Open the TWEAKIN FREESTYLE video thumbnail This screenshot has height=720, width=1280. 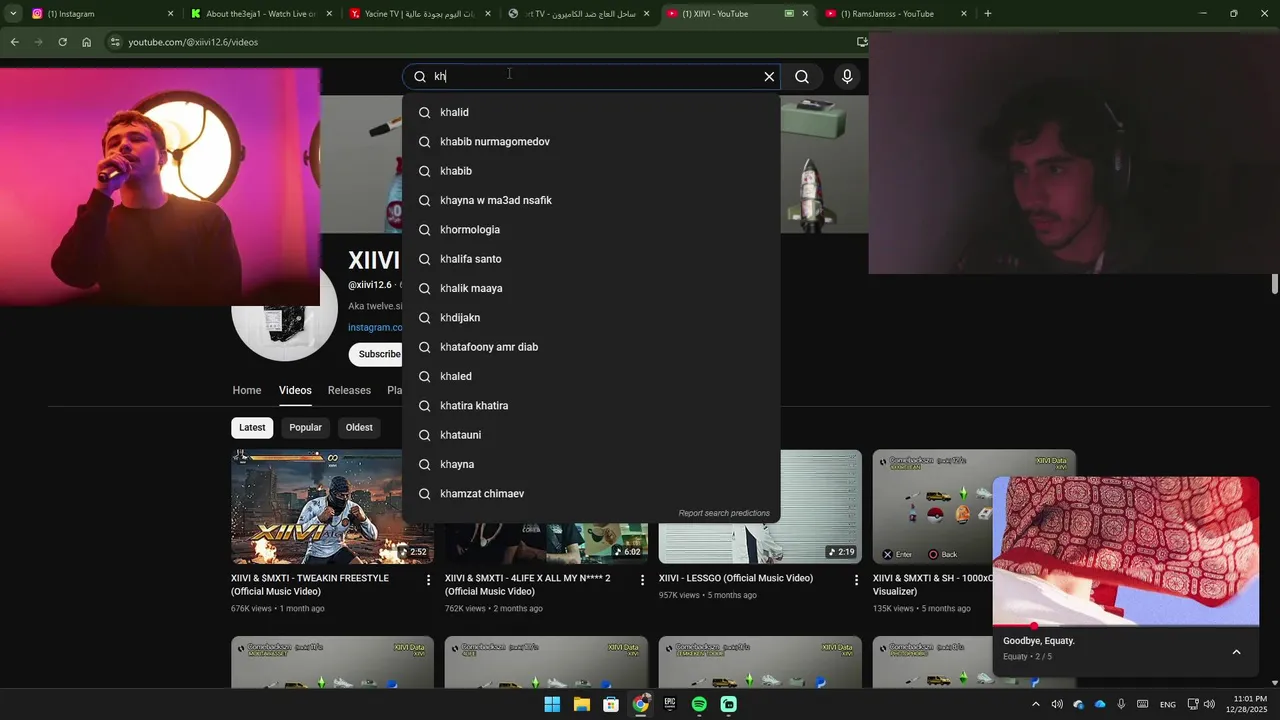[332, 507]
